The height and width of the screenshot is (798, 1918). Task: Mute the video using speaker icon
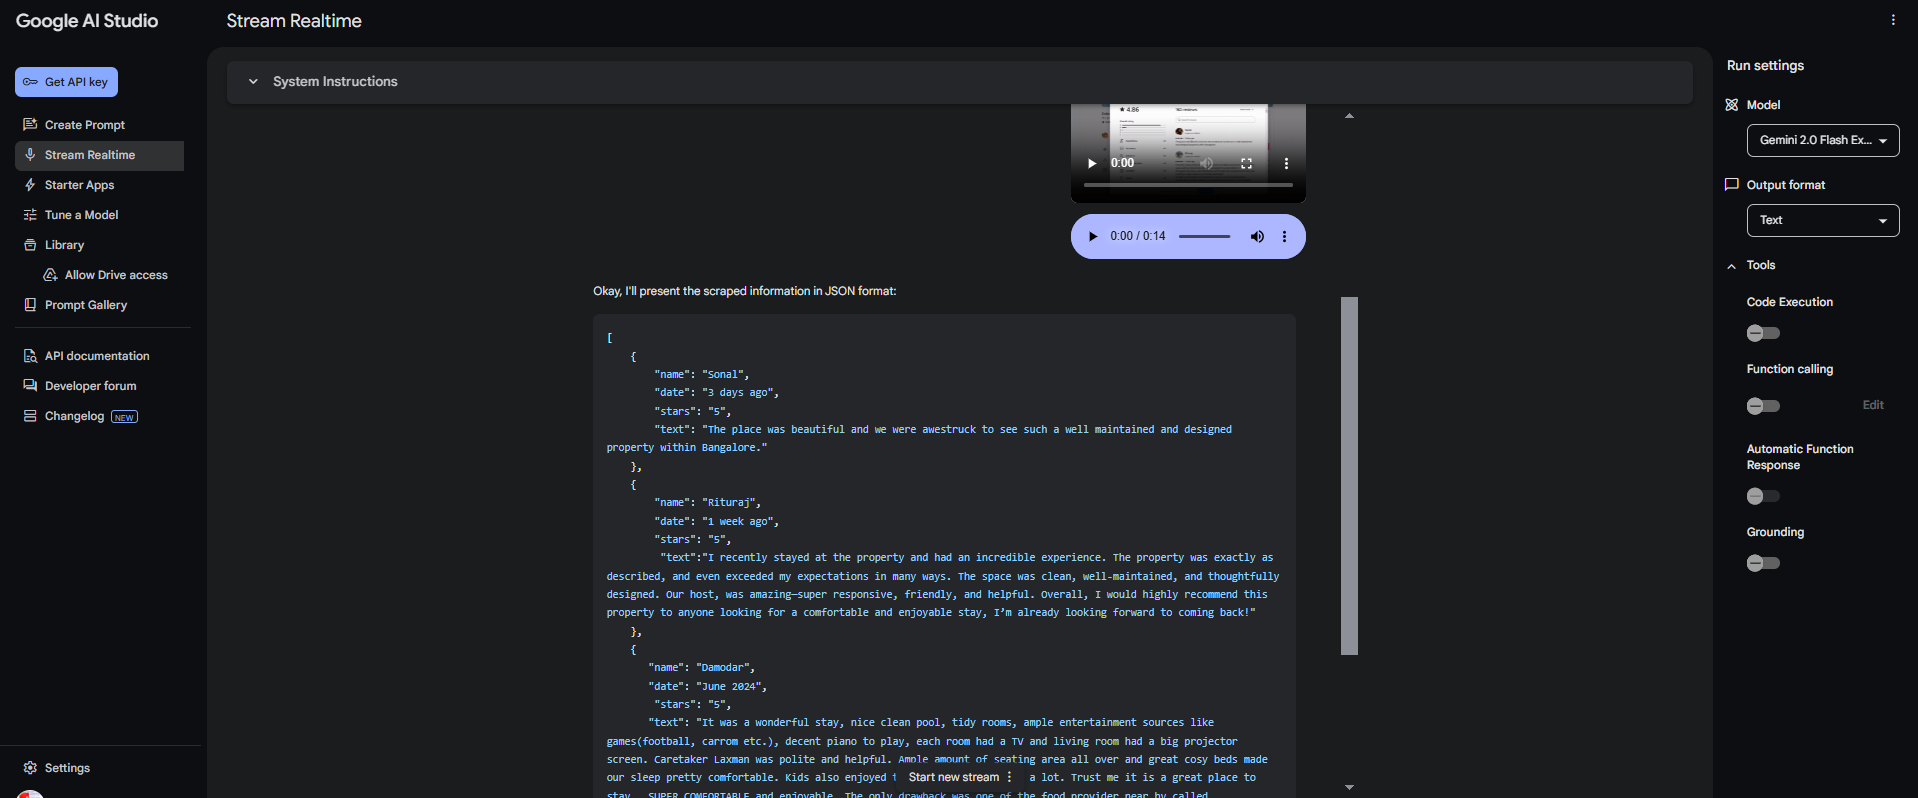[x=1207, y=163]
